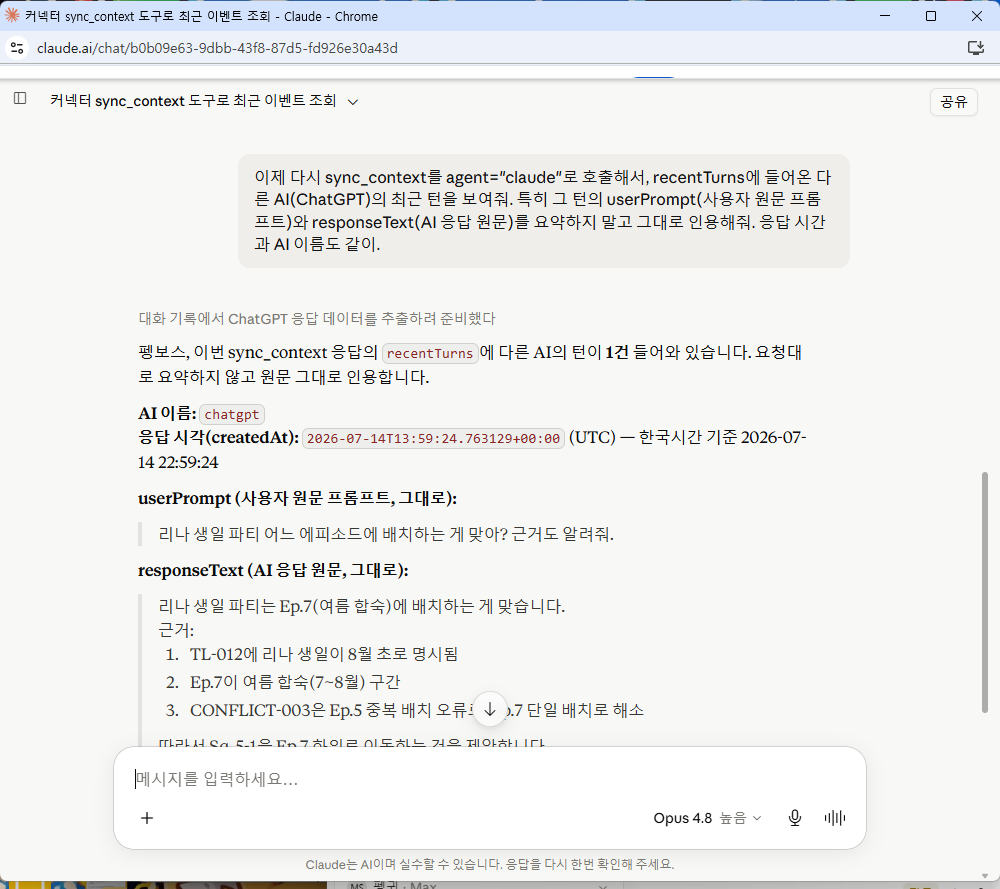Close the Chrome window

(976, 16)
